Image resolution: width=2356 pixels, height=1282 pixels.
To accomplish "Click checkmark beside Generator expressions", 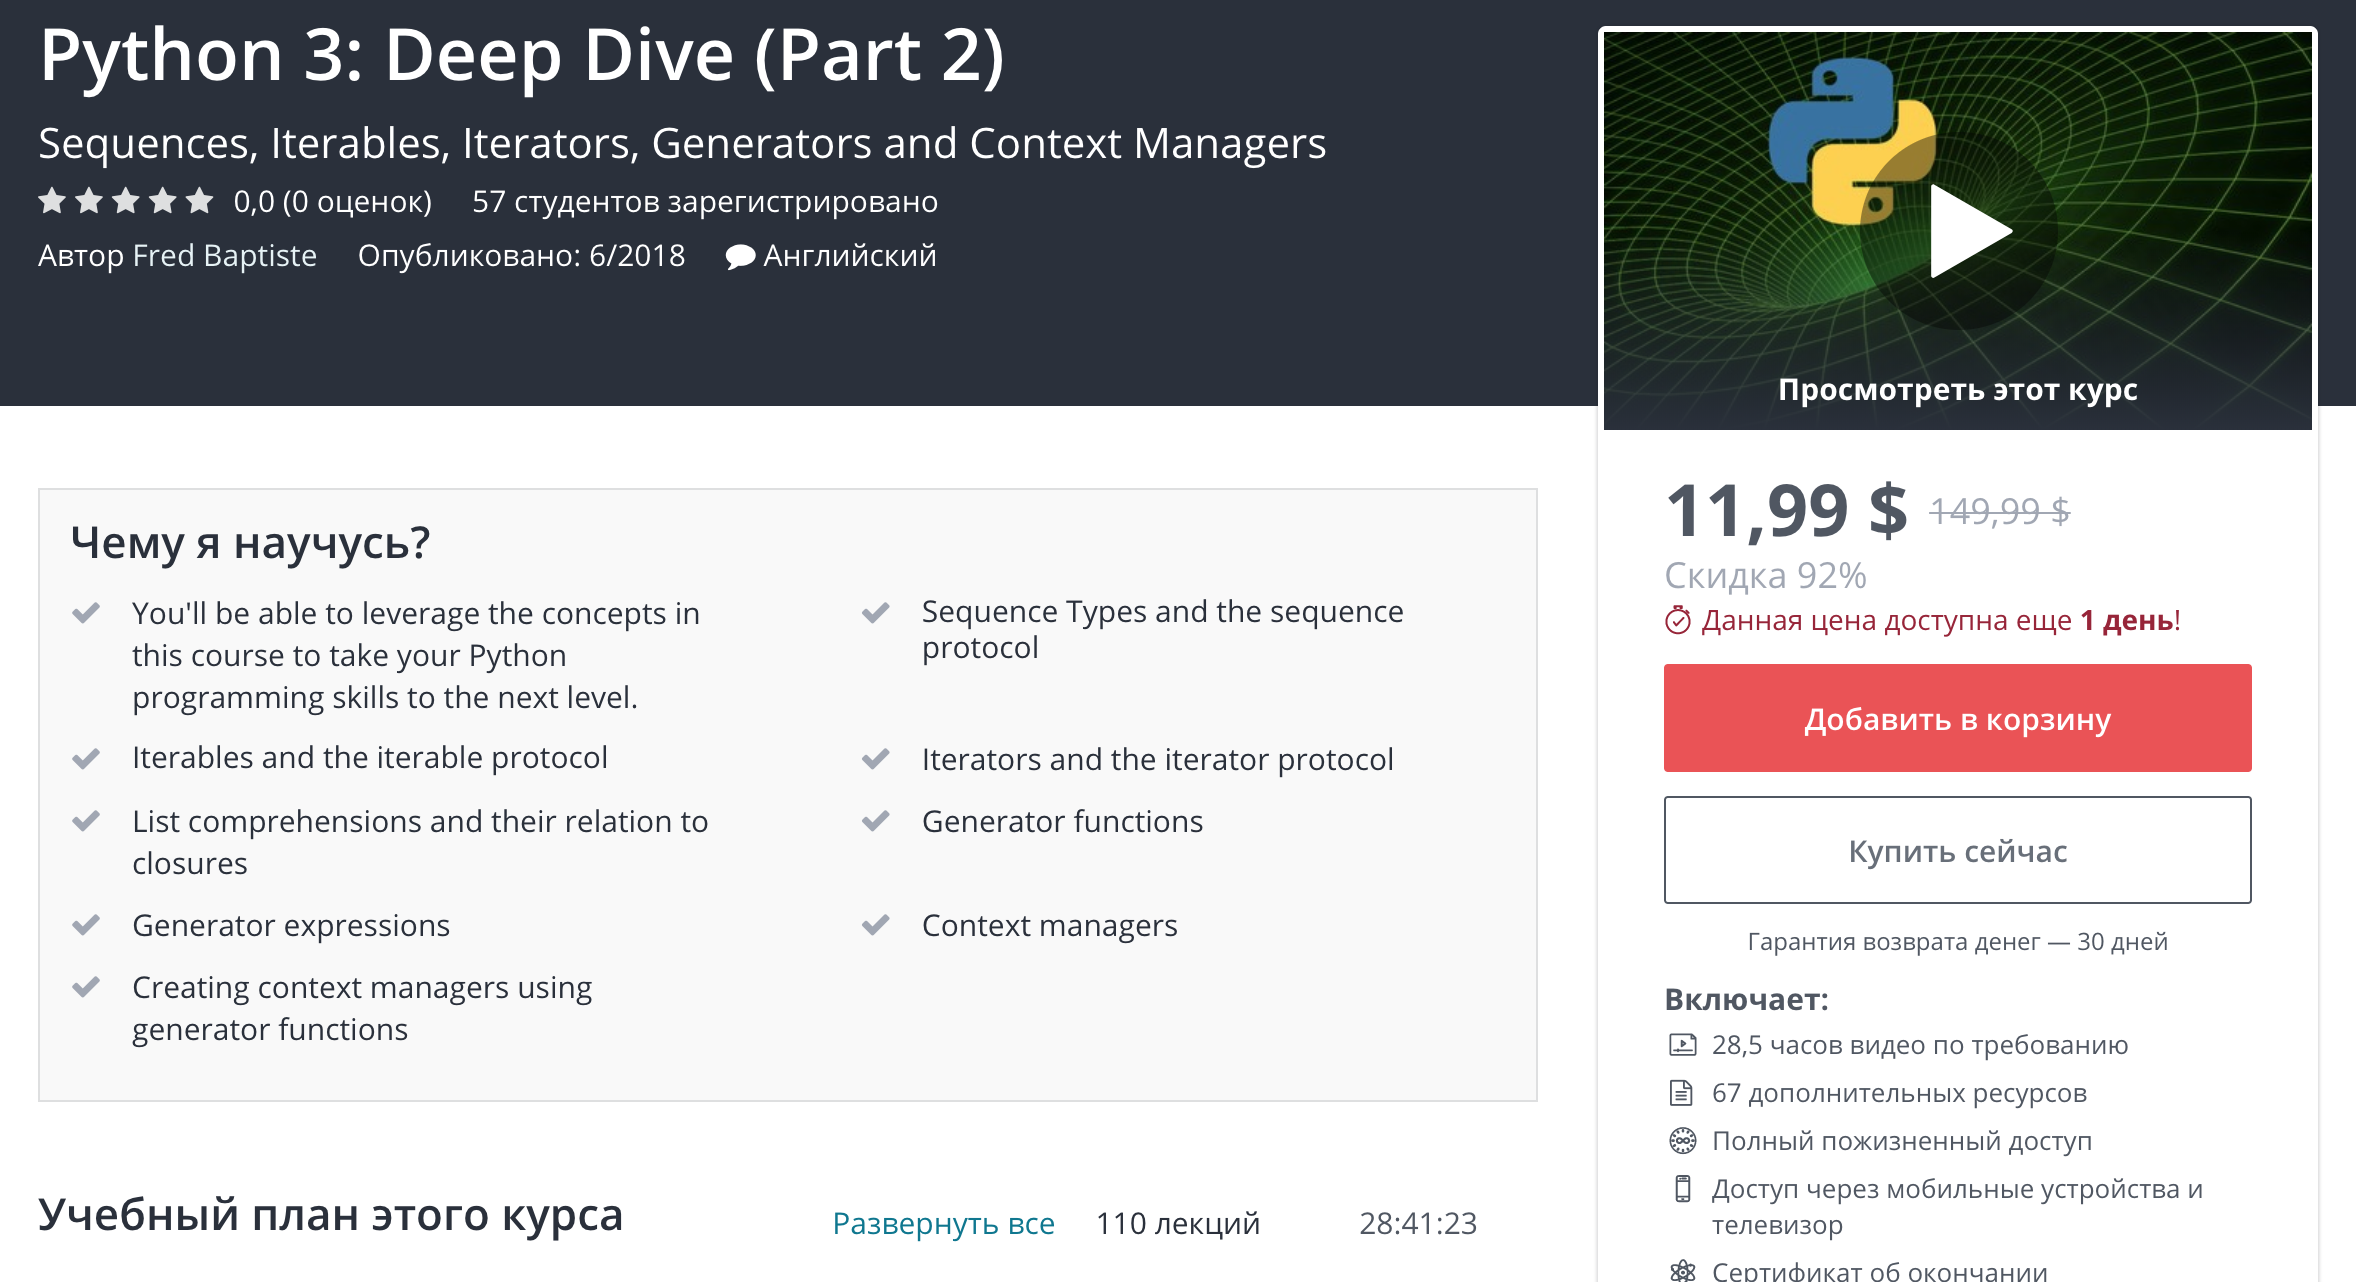I will tap(86, 925).
